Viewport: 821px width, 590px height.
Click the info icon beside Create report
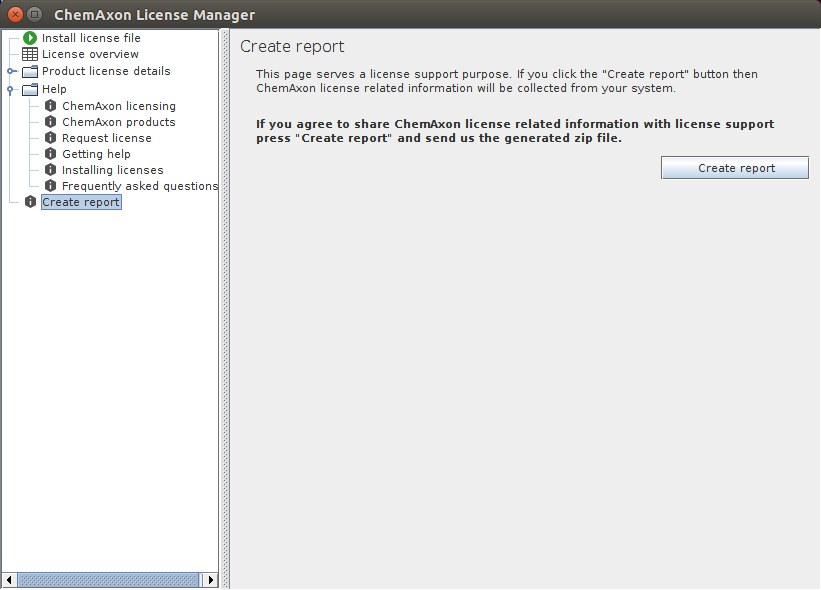[29, 201]
